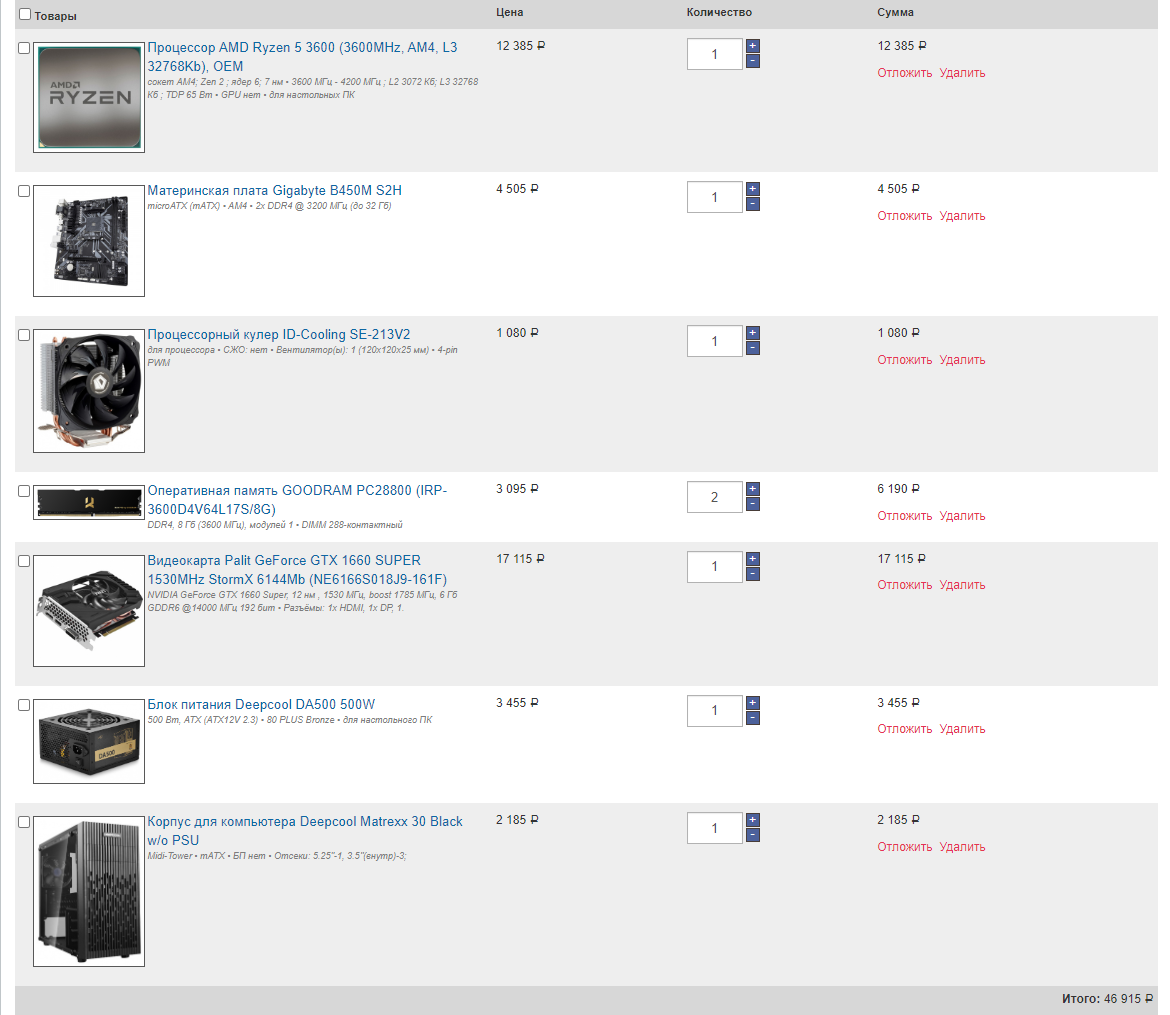The image size is (1170, 1015).
Task: Click the Deepcool DA500 power supply thumbnail
Action: click(89, 741)
